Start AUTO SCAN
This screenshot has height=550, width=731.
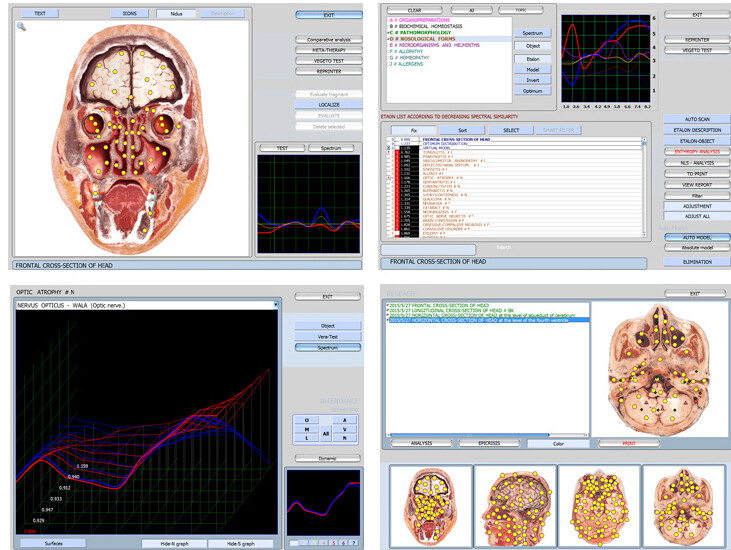point(696,119)
